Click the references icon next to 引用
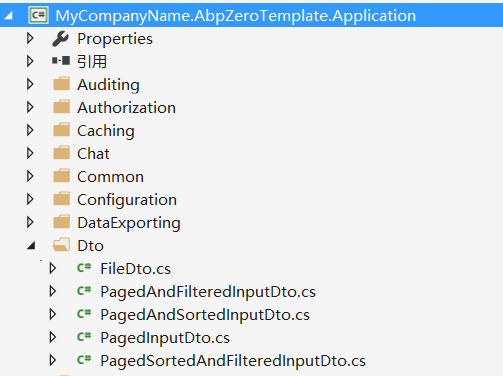Viewport: 503px width, 376px height. point(61,61)
